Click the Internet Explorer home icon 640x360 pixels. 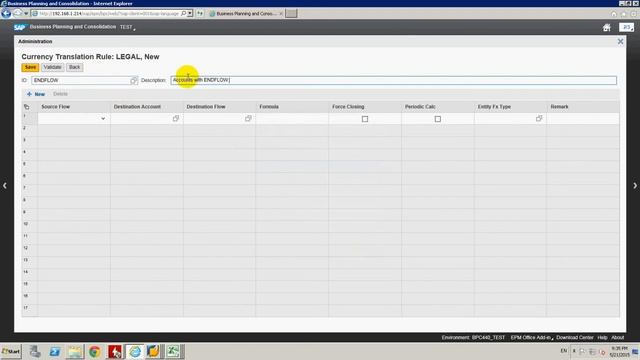(614, 14)
